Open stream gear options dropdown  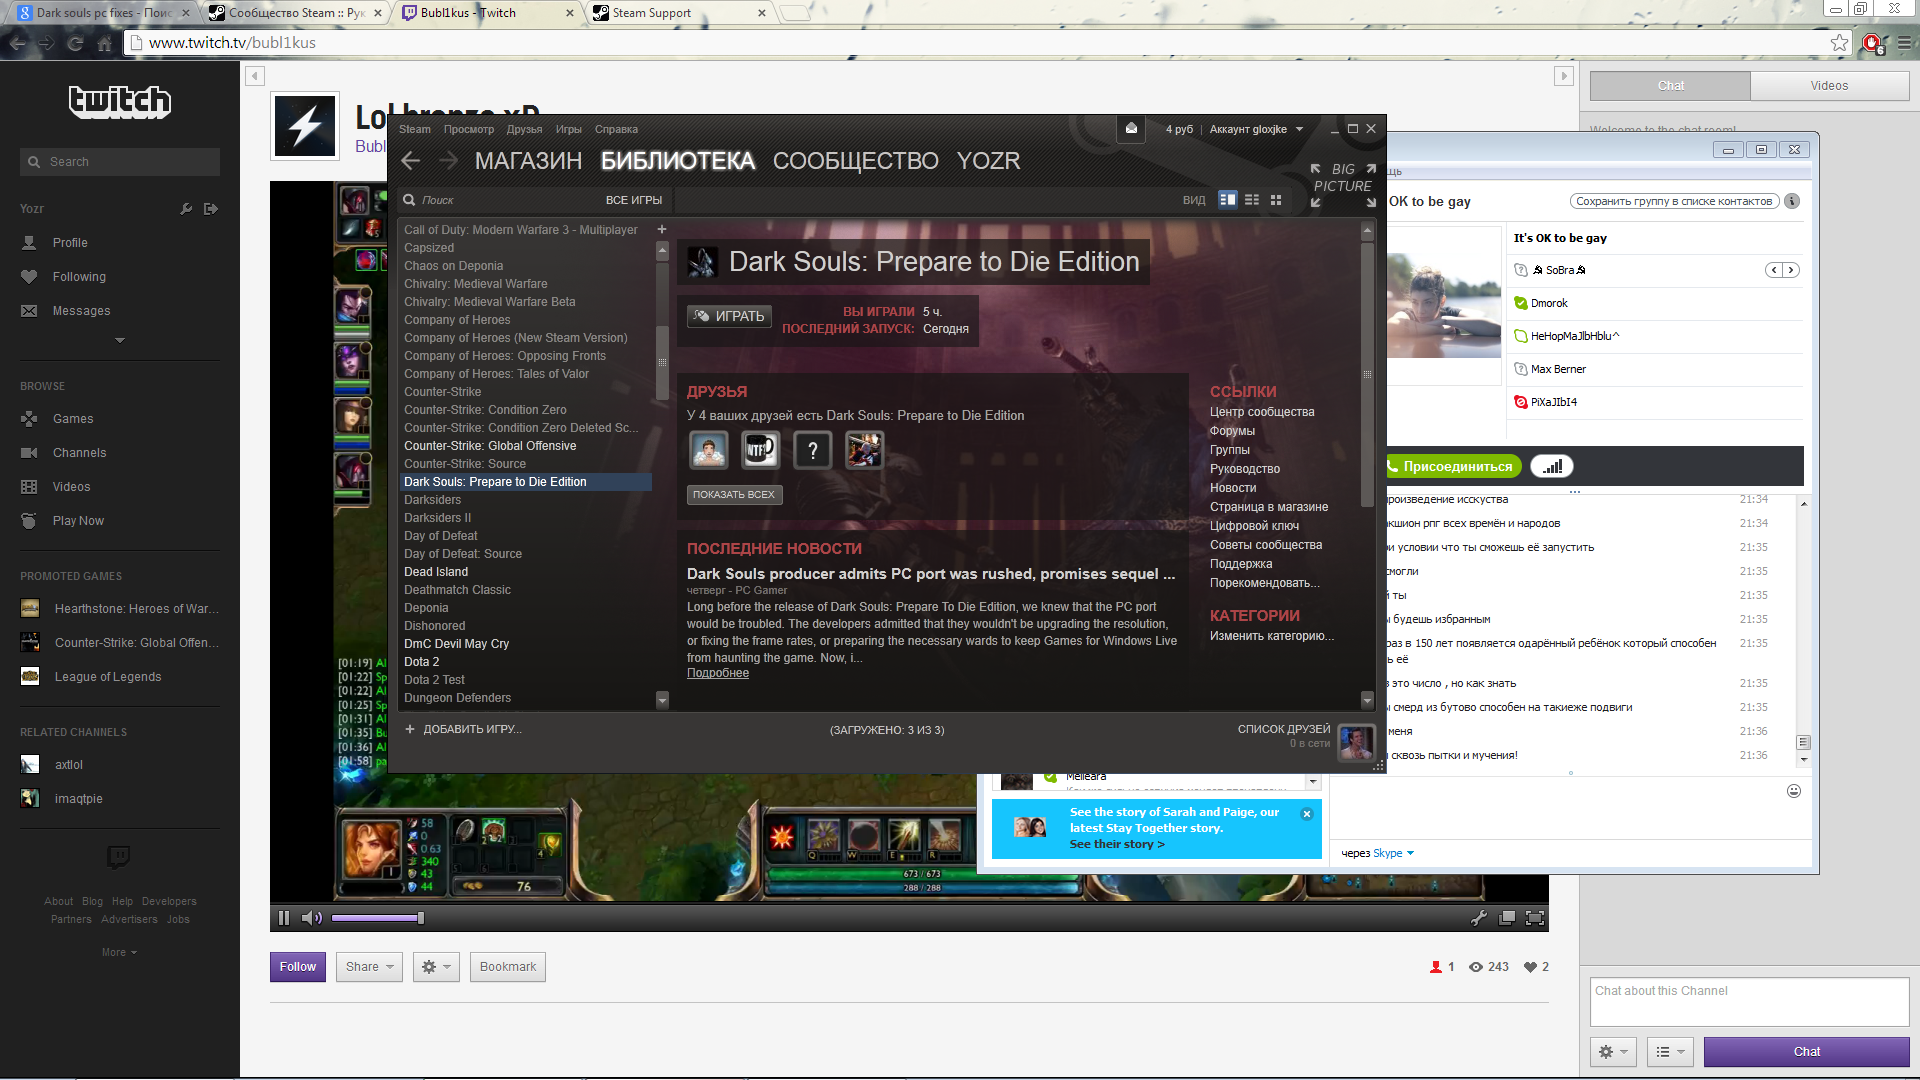pos(436,967)
